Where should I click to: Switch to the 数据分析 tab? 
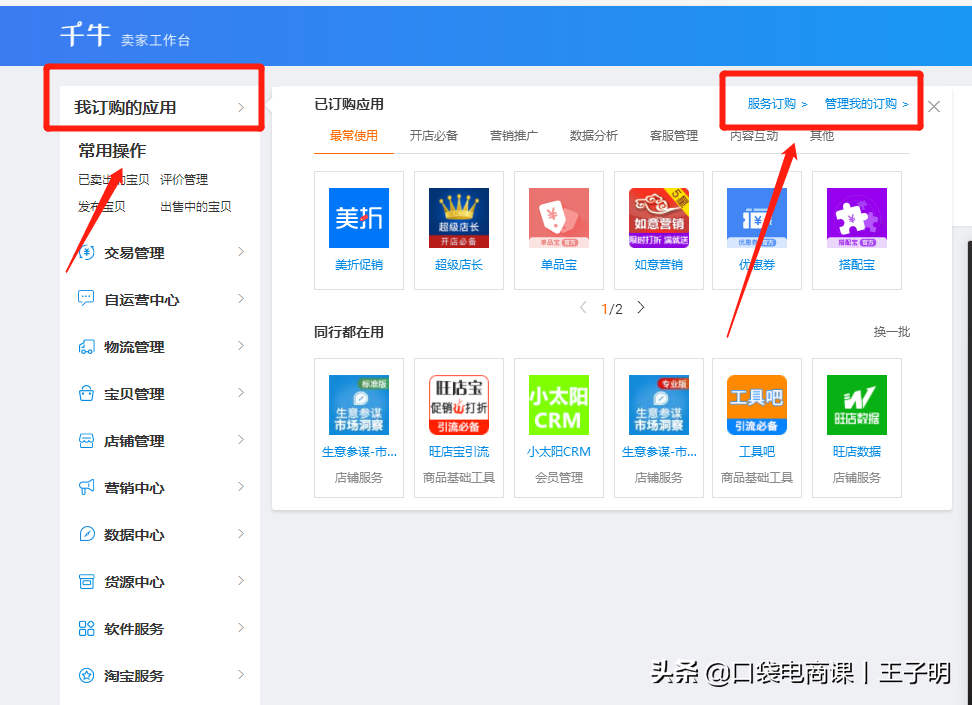[593, 136]
